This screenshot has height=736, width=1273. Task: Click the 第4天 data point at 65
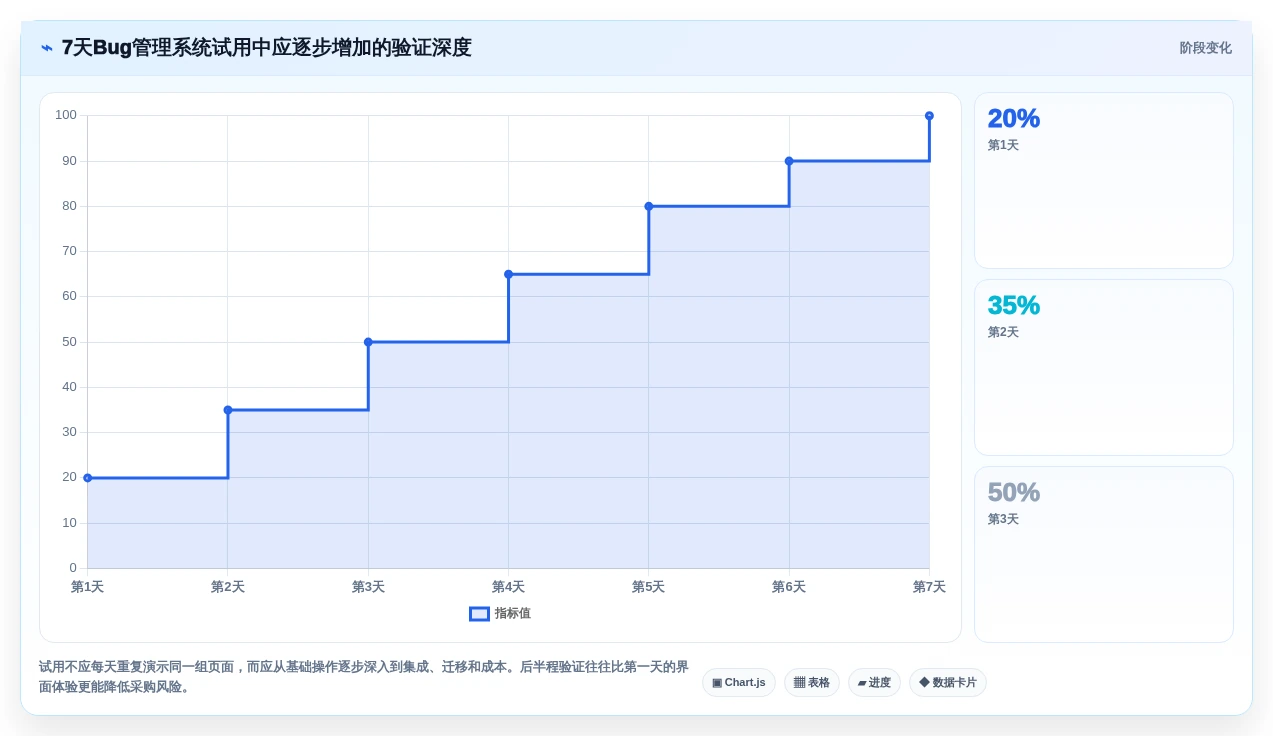(x=508, y=274)
